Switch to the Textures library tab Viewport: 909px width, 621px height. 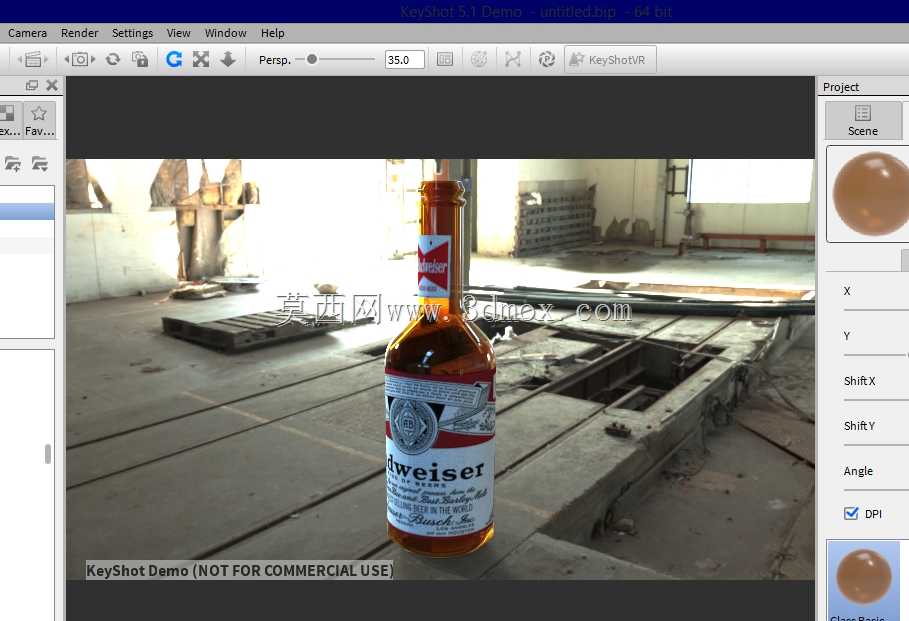[10, 121]
